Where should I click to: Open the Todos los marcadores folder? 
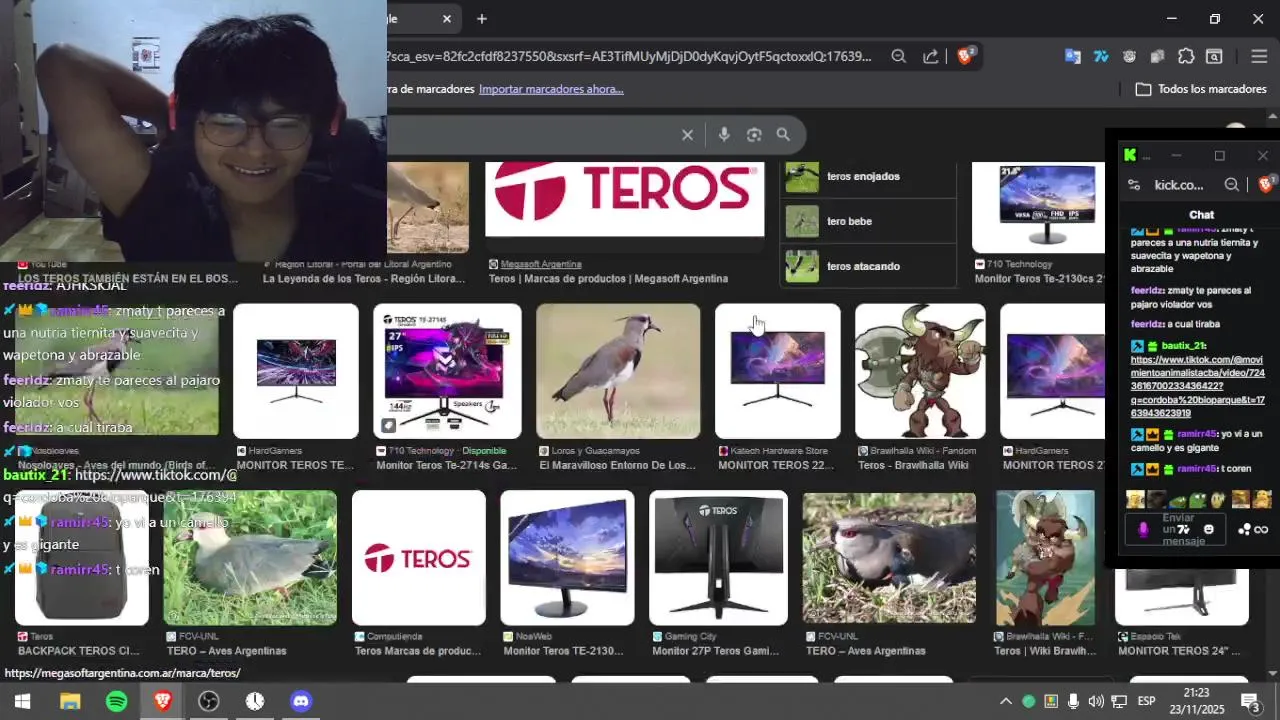[1201, 89]
